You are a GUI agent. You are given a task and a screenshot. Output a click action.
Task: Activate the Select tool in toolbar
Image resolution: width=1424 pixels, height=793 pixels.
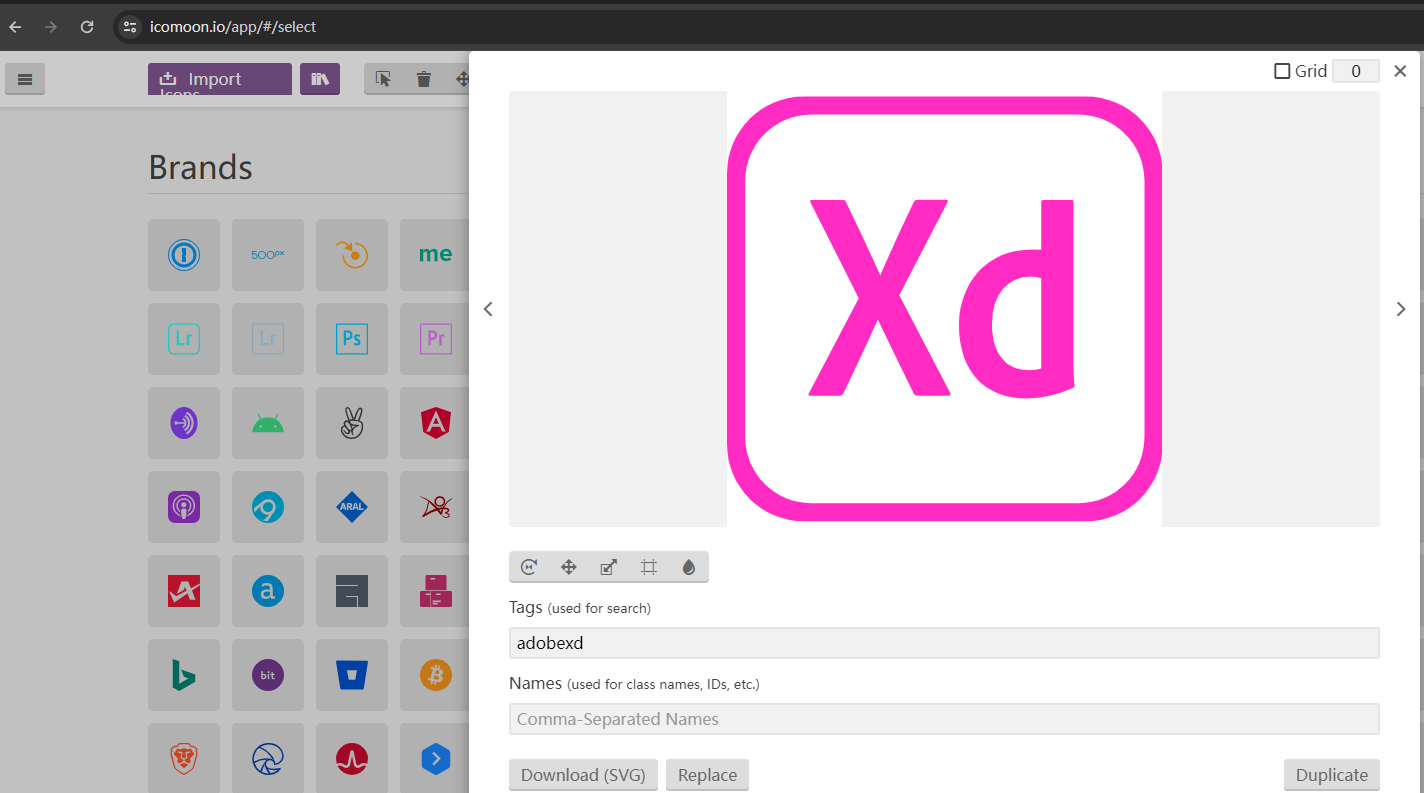(384, 79)
